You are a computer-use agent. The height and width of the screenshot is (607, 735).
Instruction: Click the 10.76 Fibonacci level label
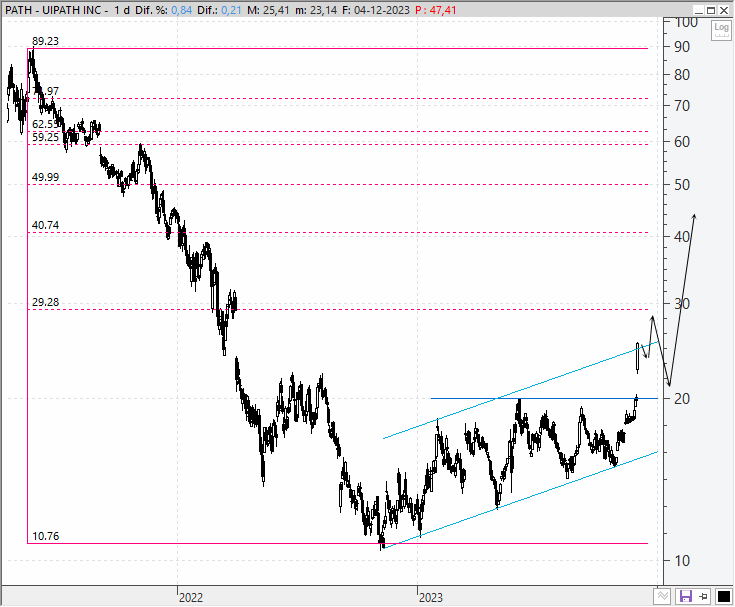[x=45, y=536]
